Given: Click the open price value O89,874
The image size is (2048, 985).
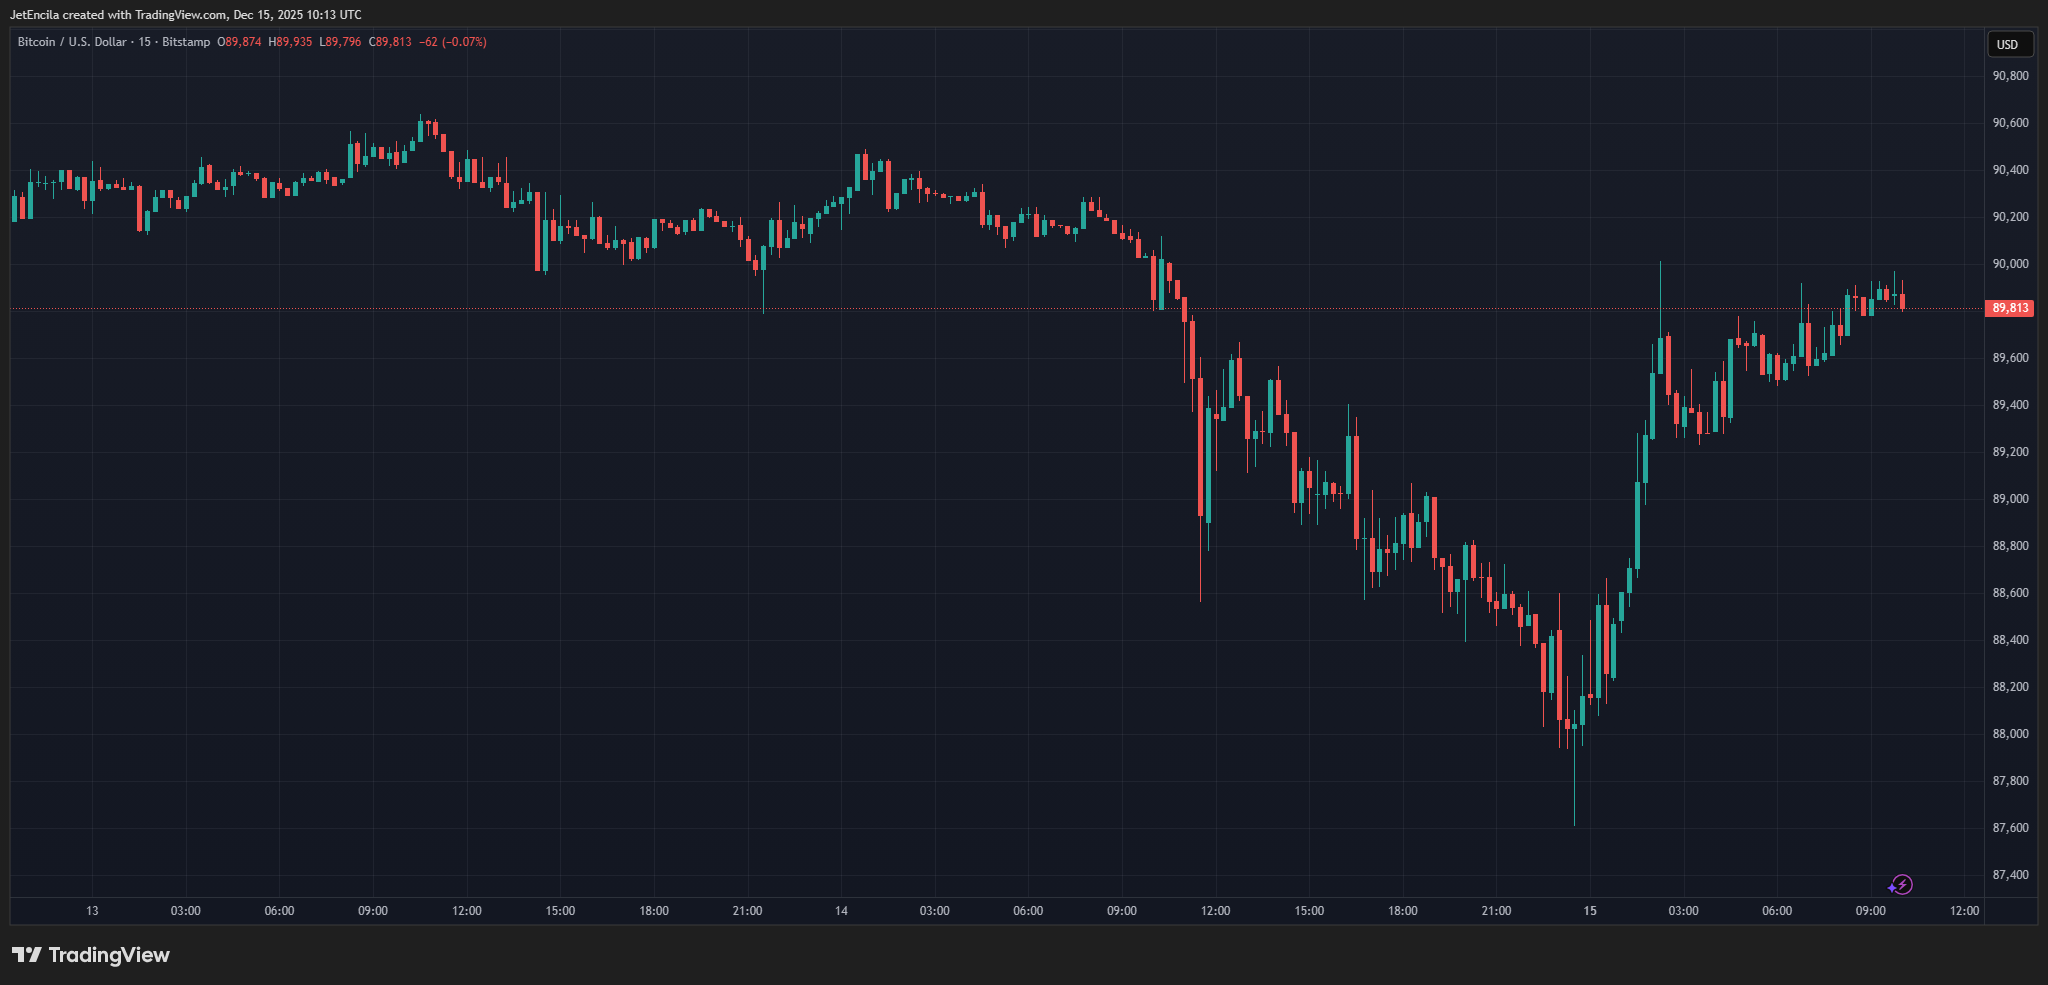Looking at the screenshot, I should tap(240, 42).
